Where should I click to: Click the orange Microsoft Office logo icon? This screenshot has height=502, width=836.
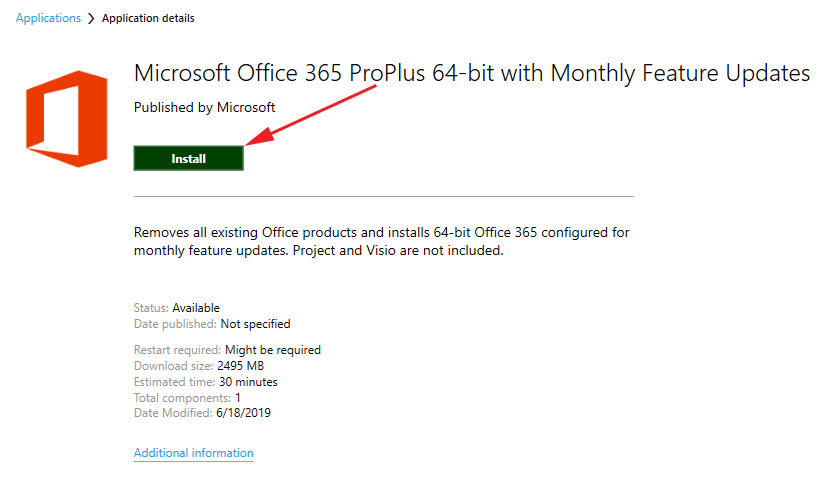click(x=67, y=119)
